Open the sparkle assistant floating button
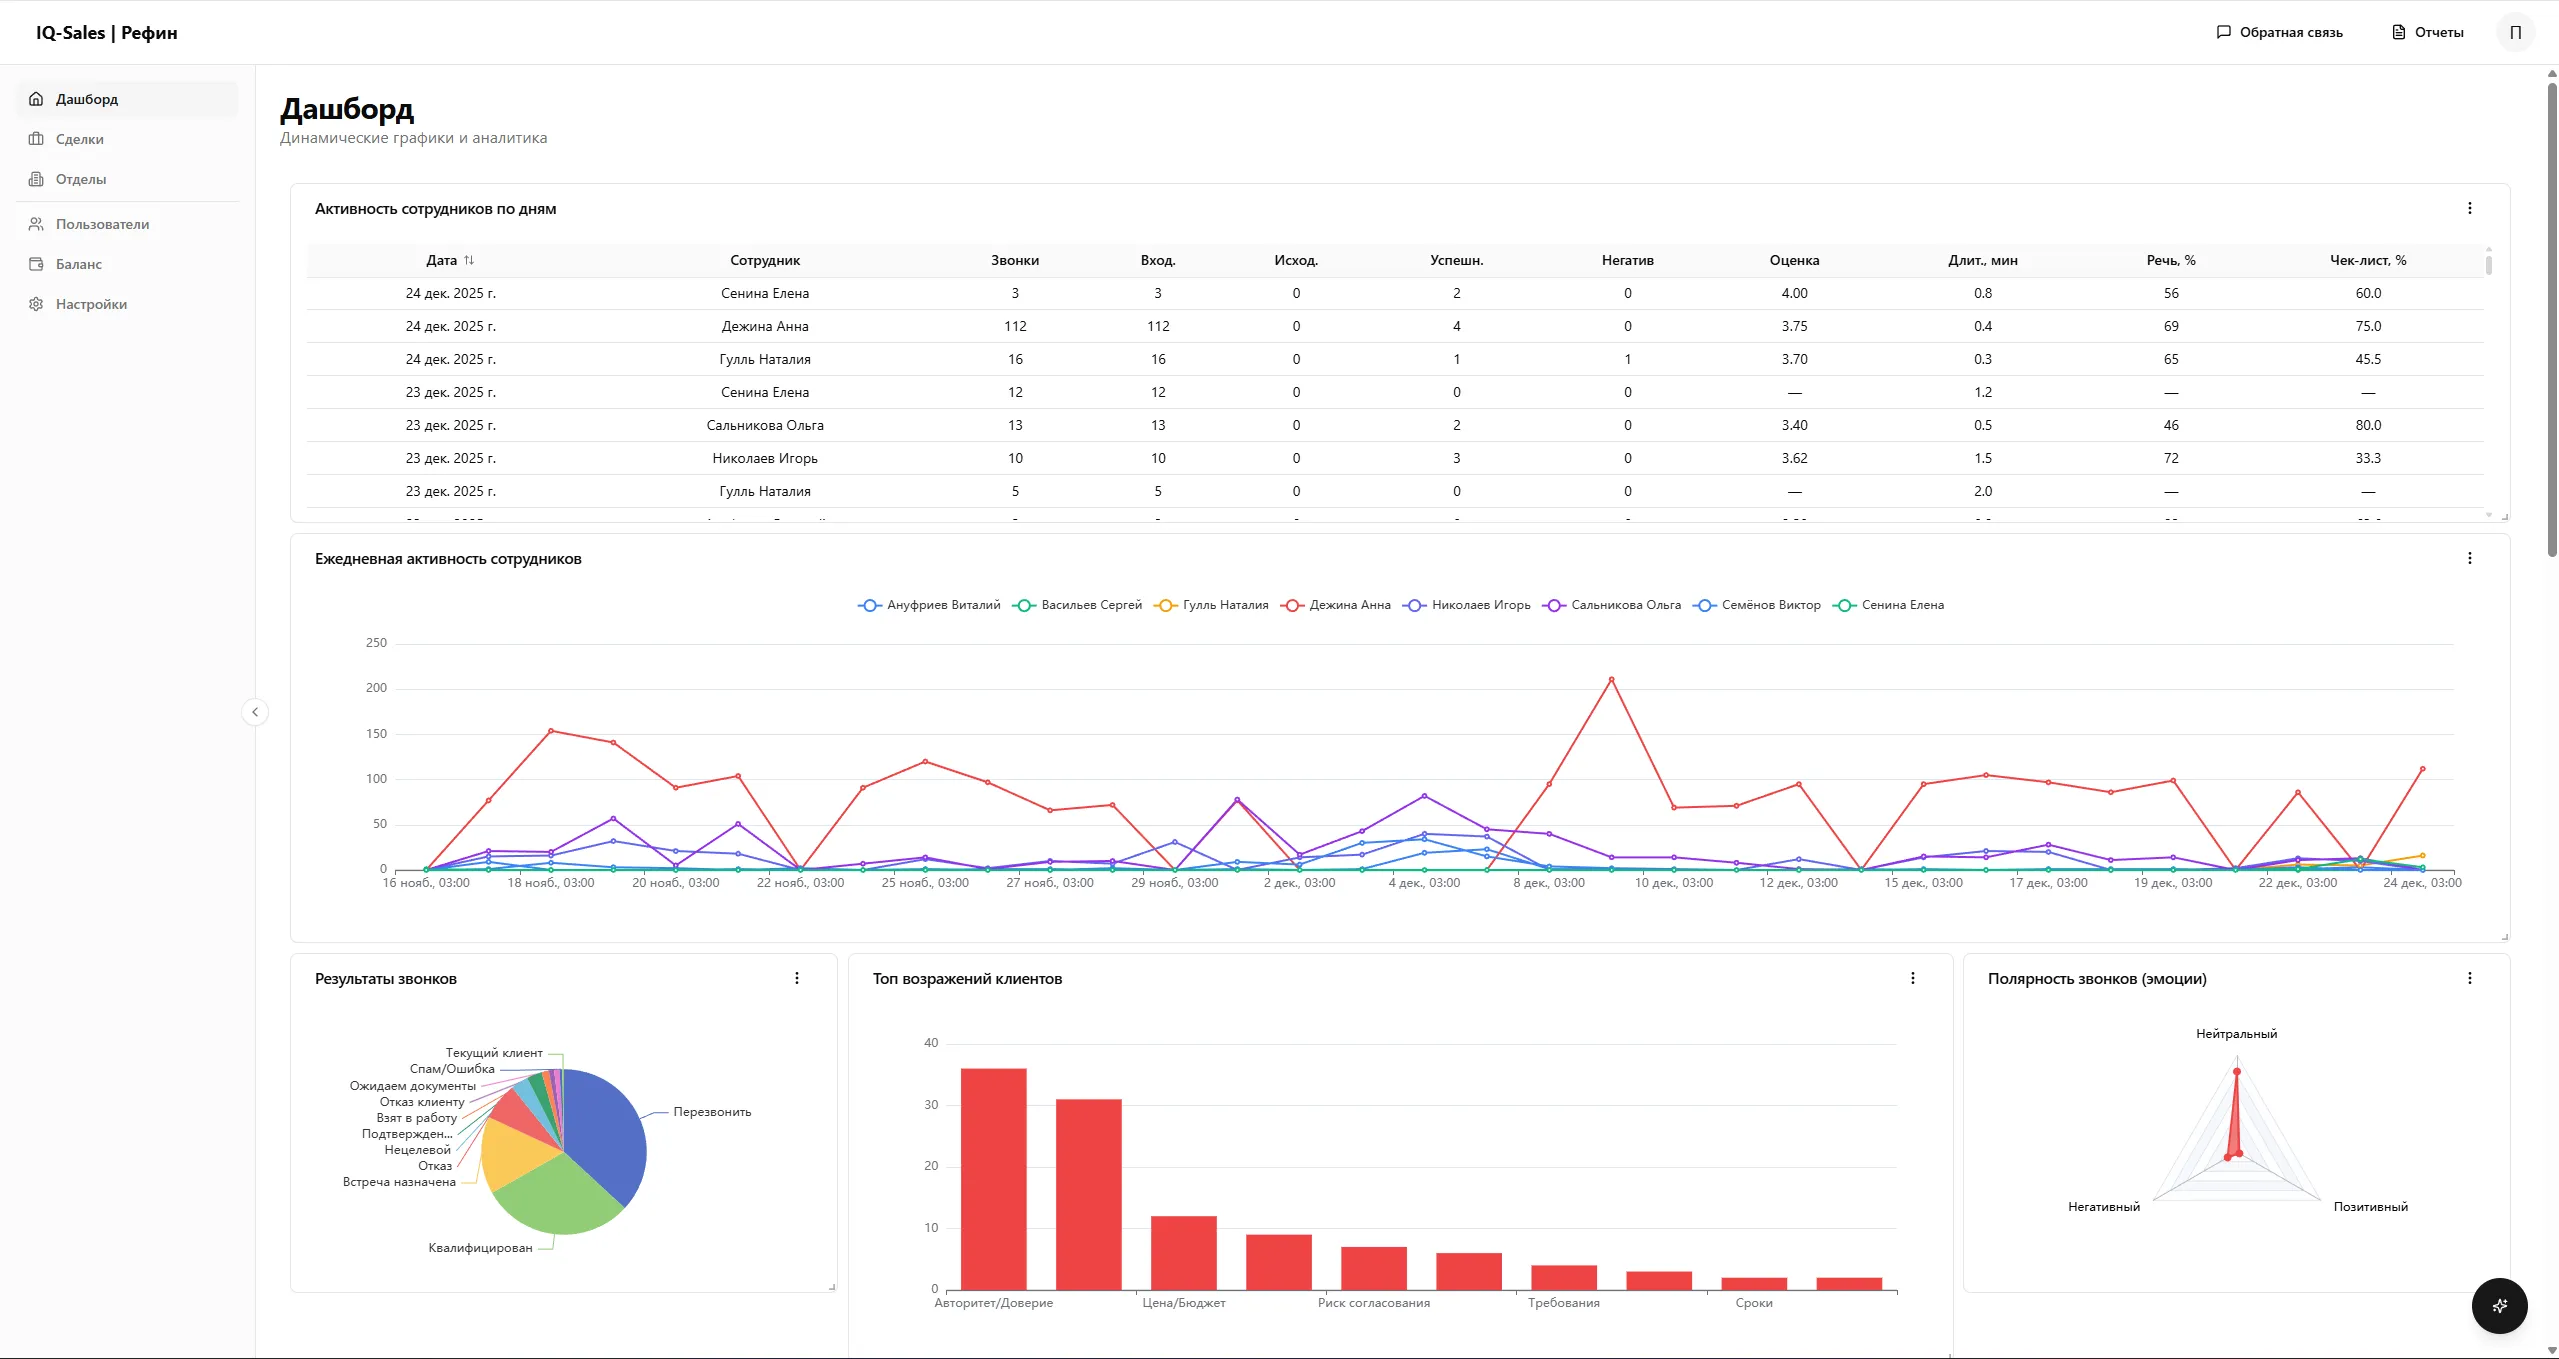This screenshot has height=1359, width=2559. point(2499,1305)
